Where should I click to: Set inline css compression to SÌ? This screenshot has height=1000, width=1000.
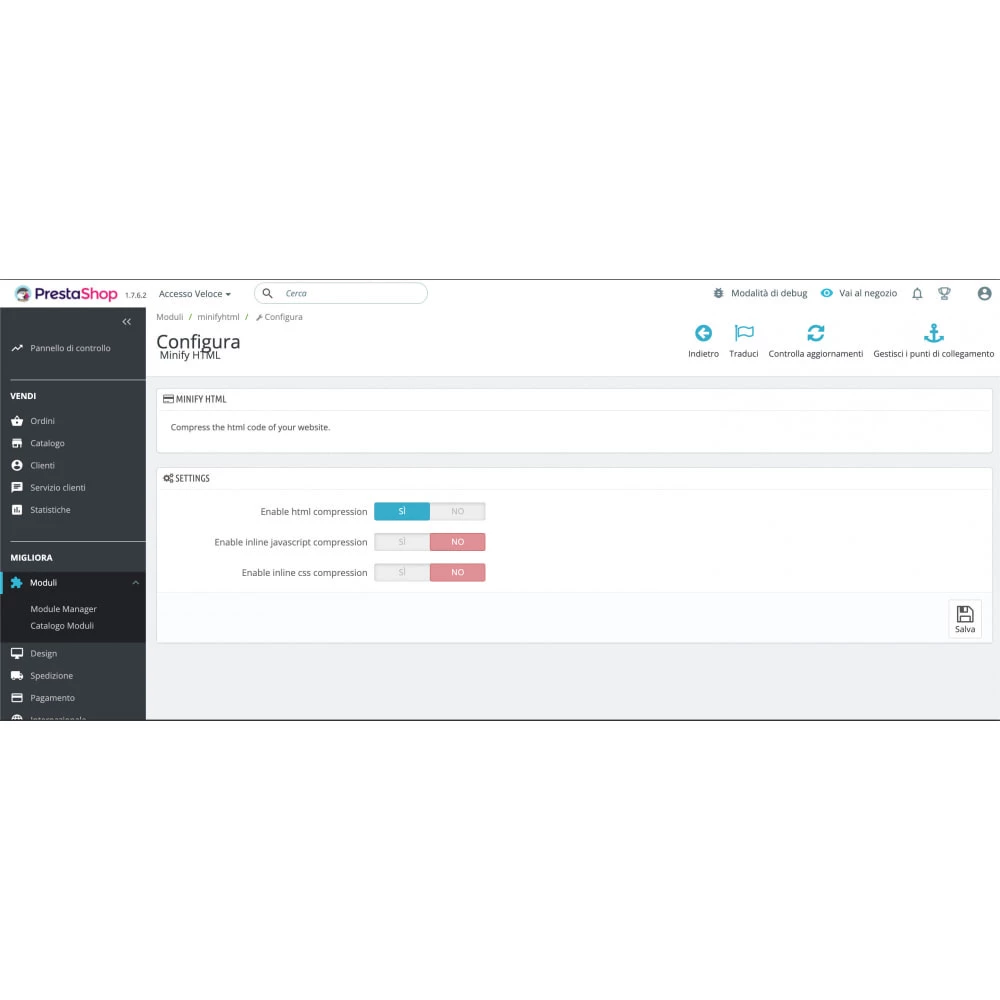point(402,573)
